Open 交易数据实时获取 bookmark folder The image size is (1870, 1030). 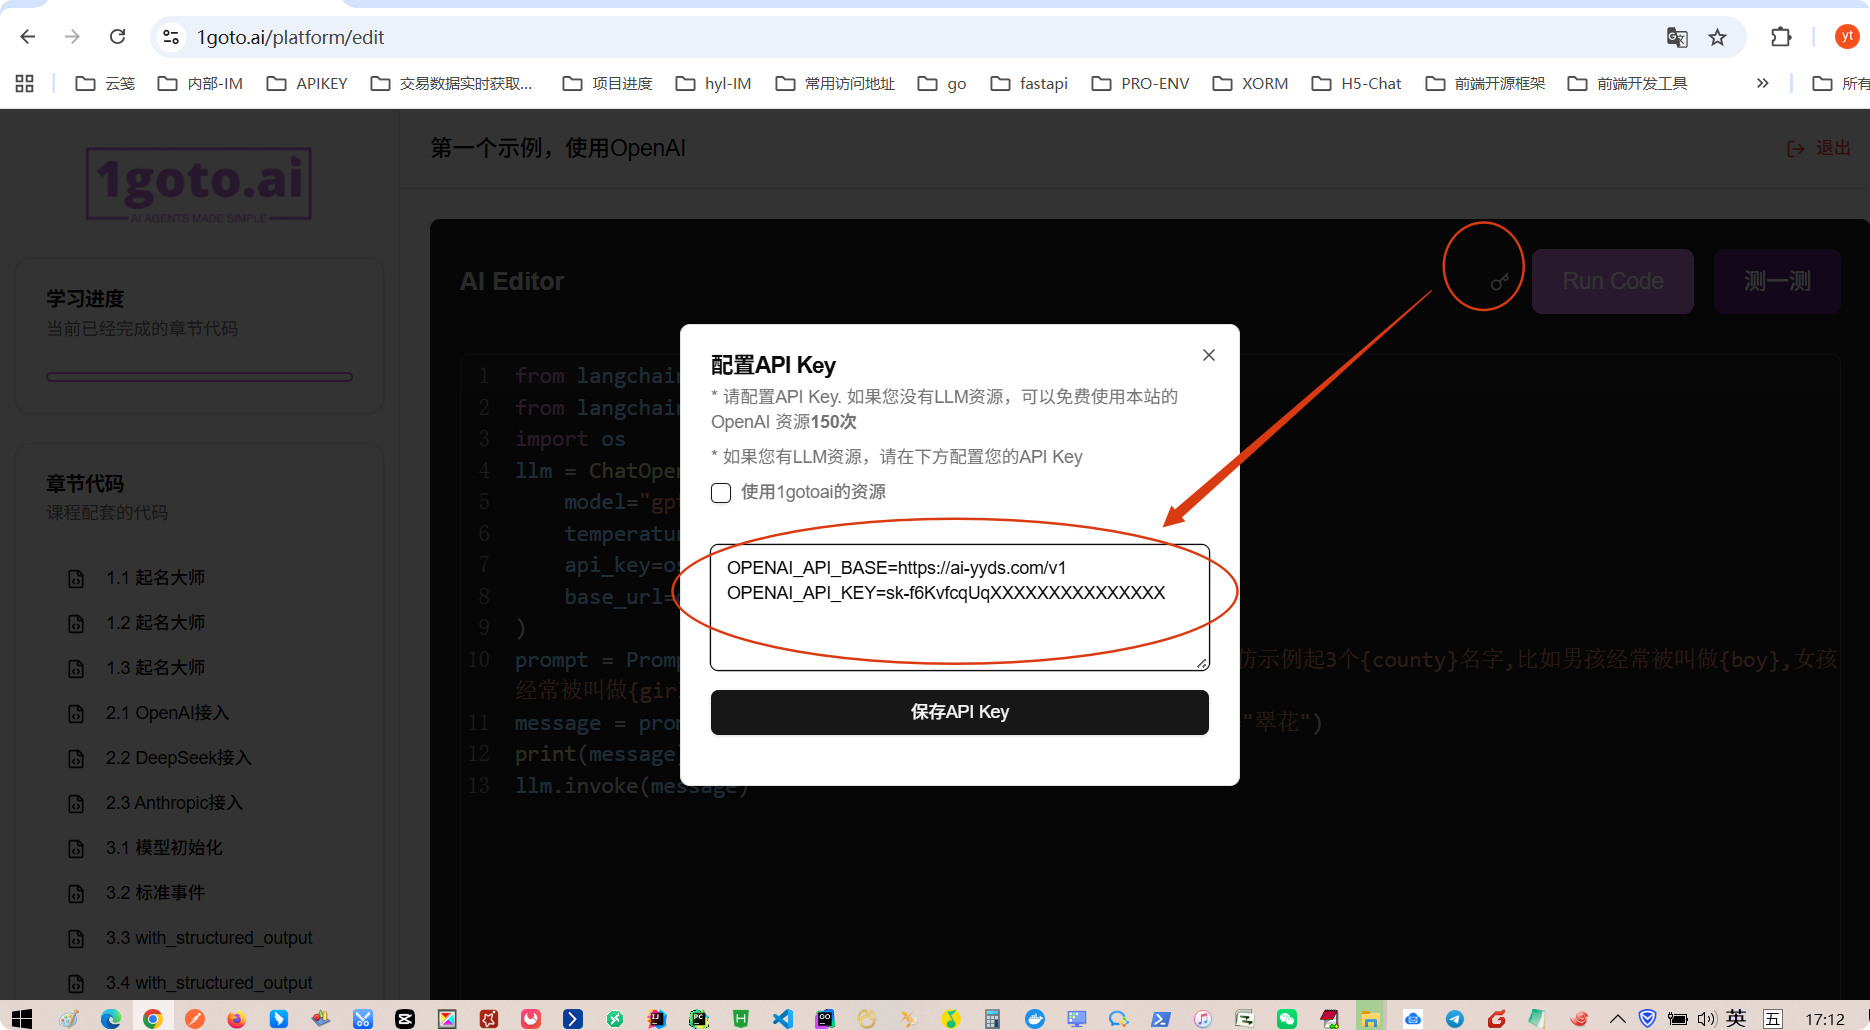pyautogui.click(x=451, y=83)
